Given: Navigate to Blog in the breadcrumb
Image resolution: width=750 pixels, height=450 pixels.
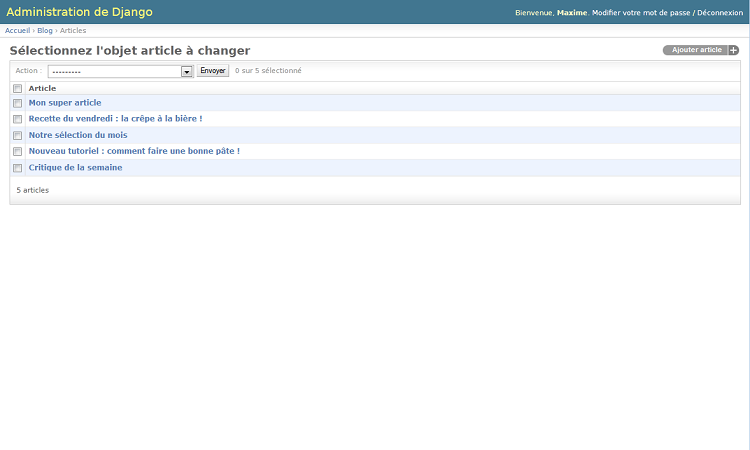Looking at the screenshot, I should [x=45, y=31].
